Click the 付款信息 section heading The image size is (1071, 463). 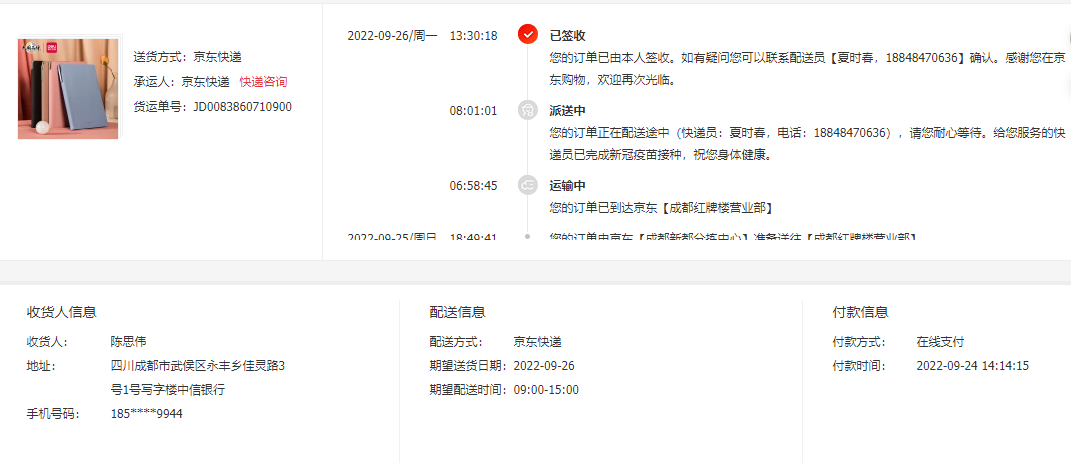pos(860,312)
